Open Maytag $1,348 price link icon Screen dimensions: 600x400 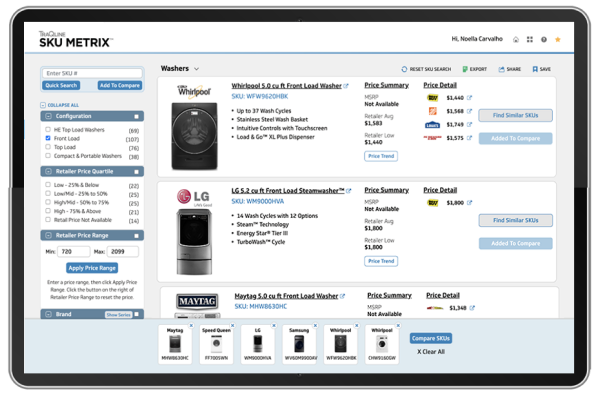click(x=472, y=308)
